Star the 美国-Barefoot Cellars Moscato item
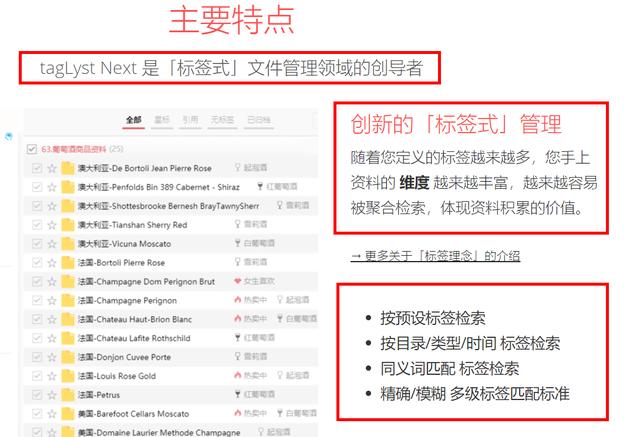The image size is (640, 437). point(52,414)
